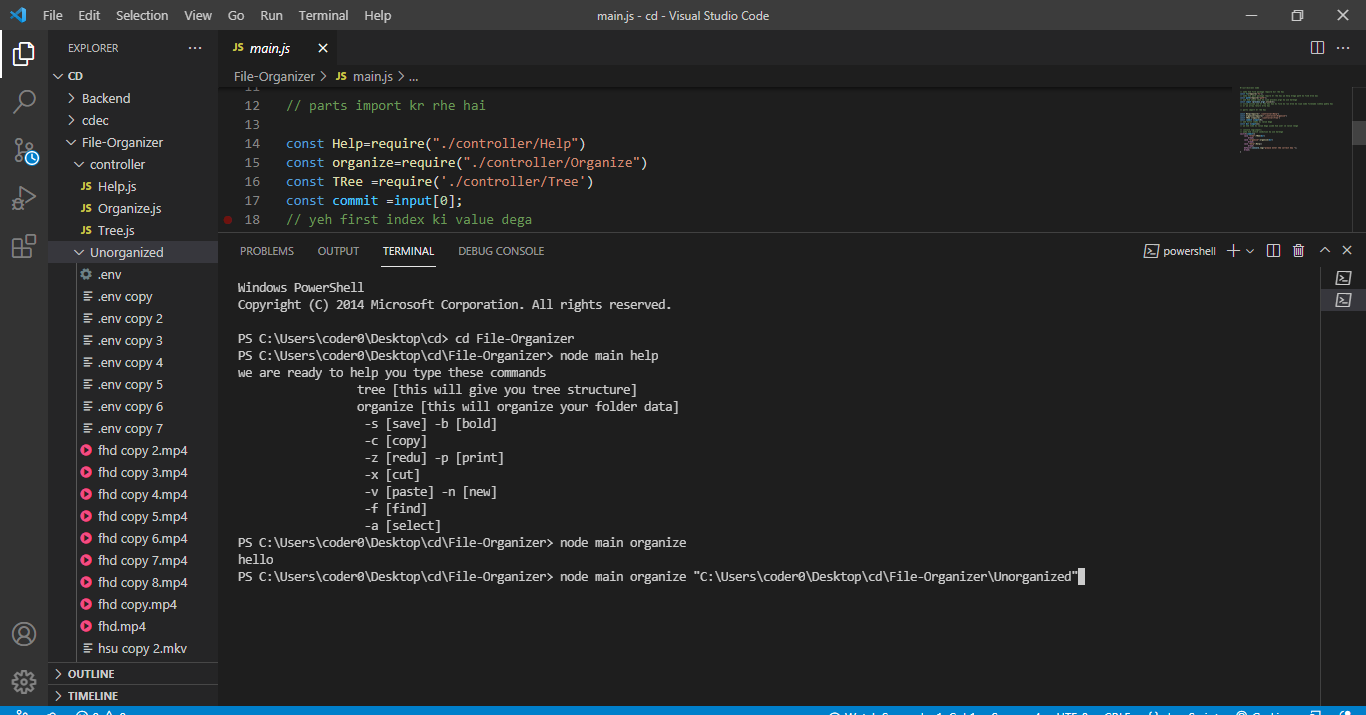This screenshot has height=715, width=1366.
Task: Open the Run menu
Action: click(x=271, y=15)
